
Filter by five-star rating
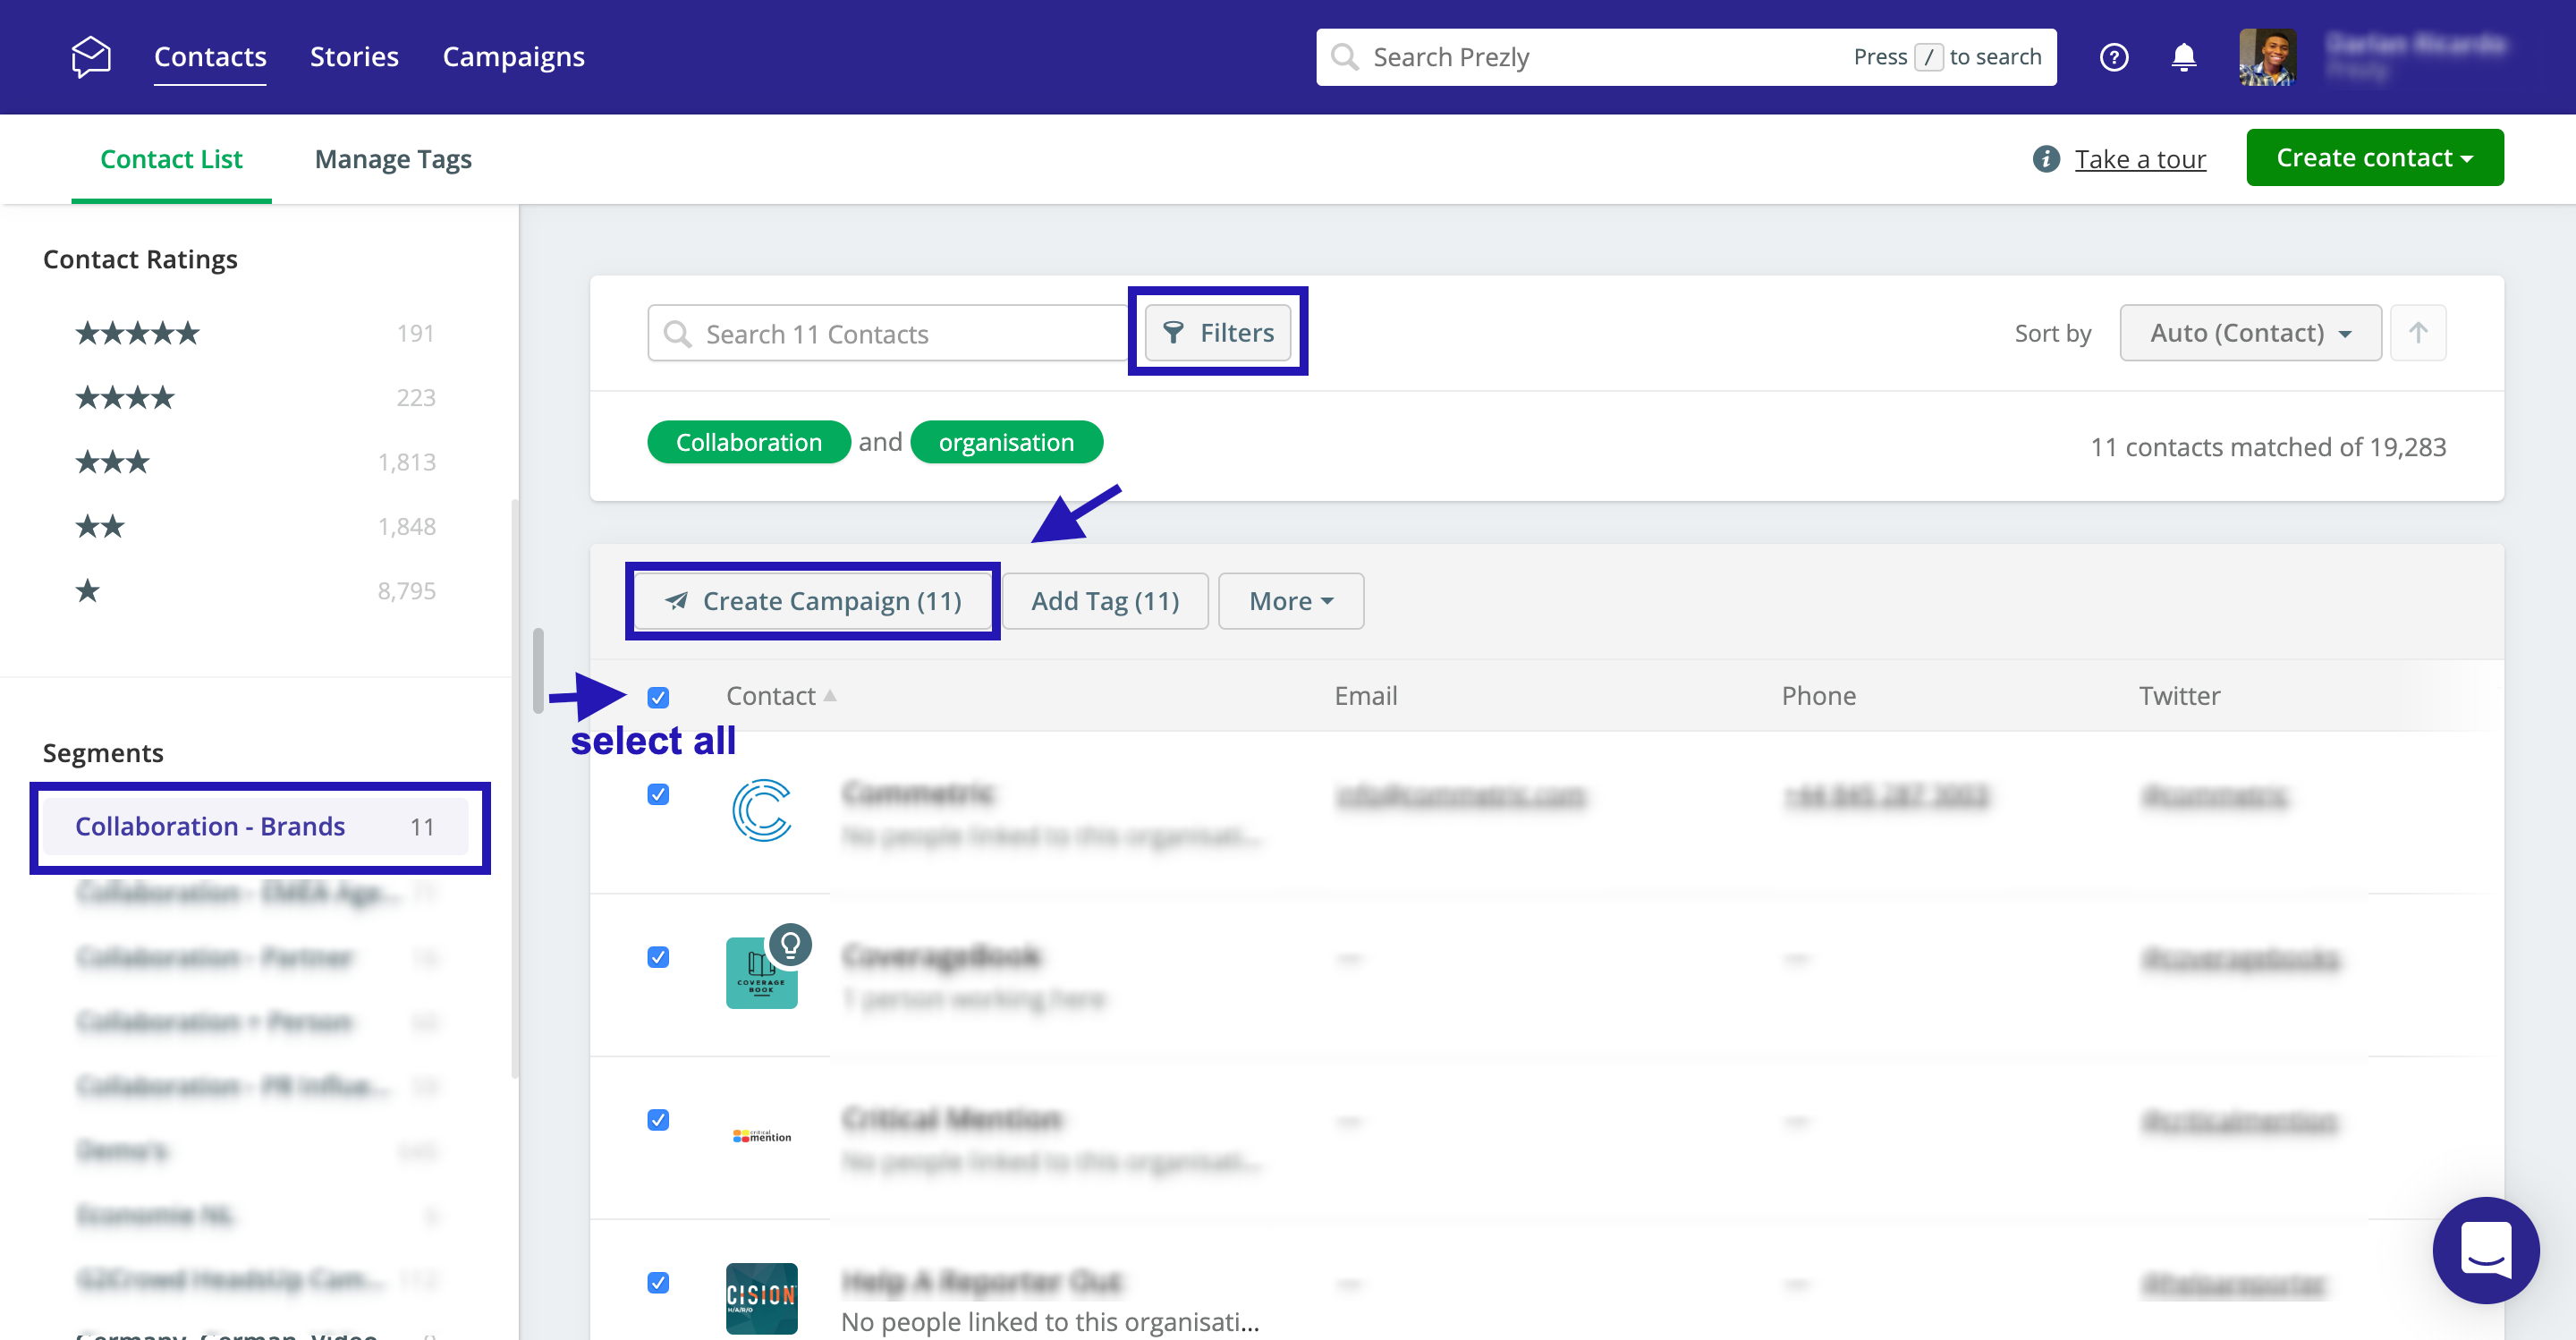(138, 333)
